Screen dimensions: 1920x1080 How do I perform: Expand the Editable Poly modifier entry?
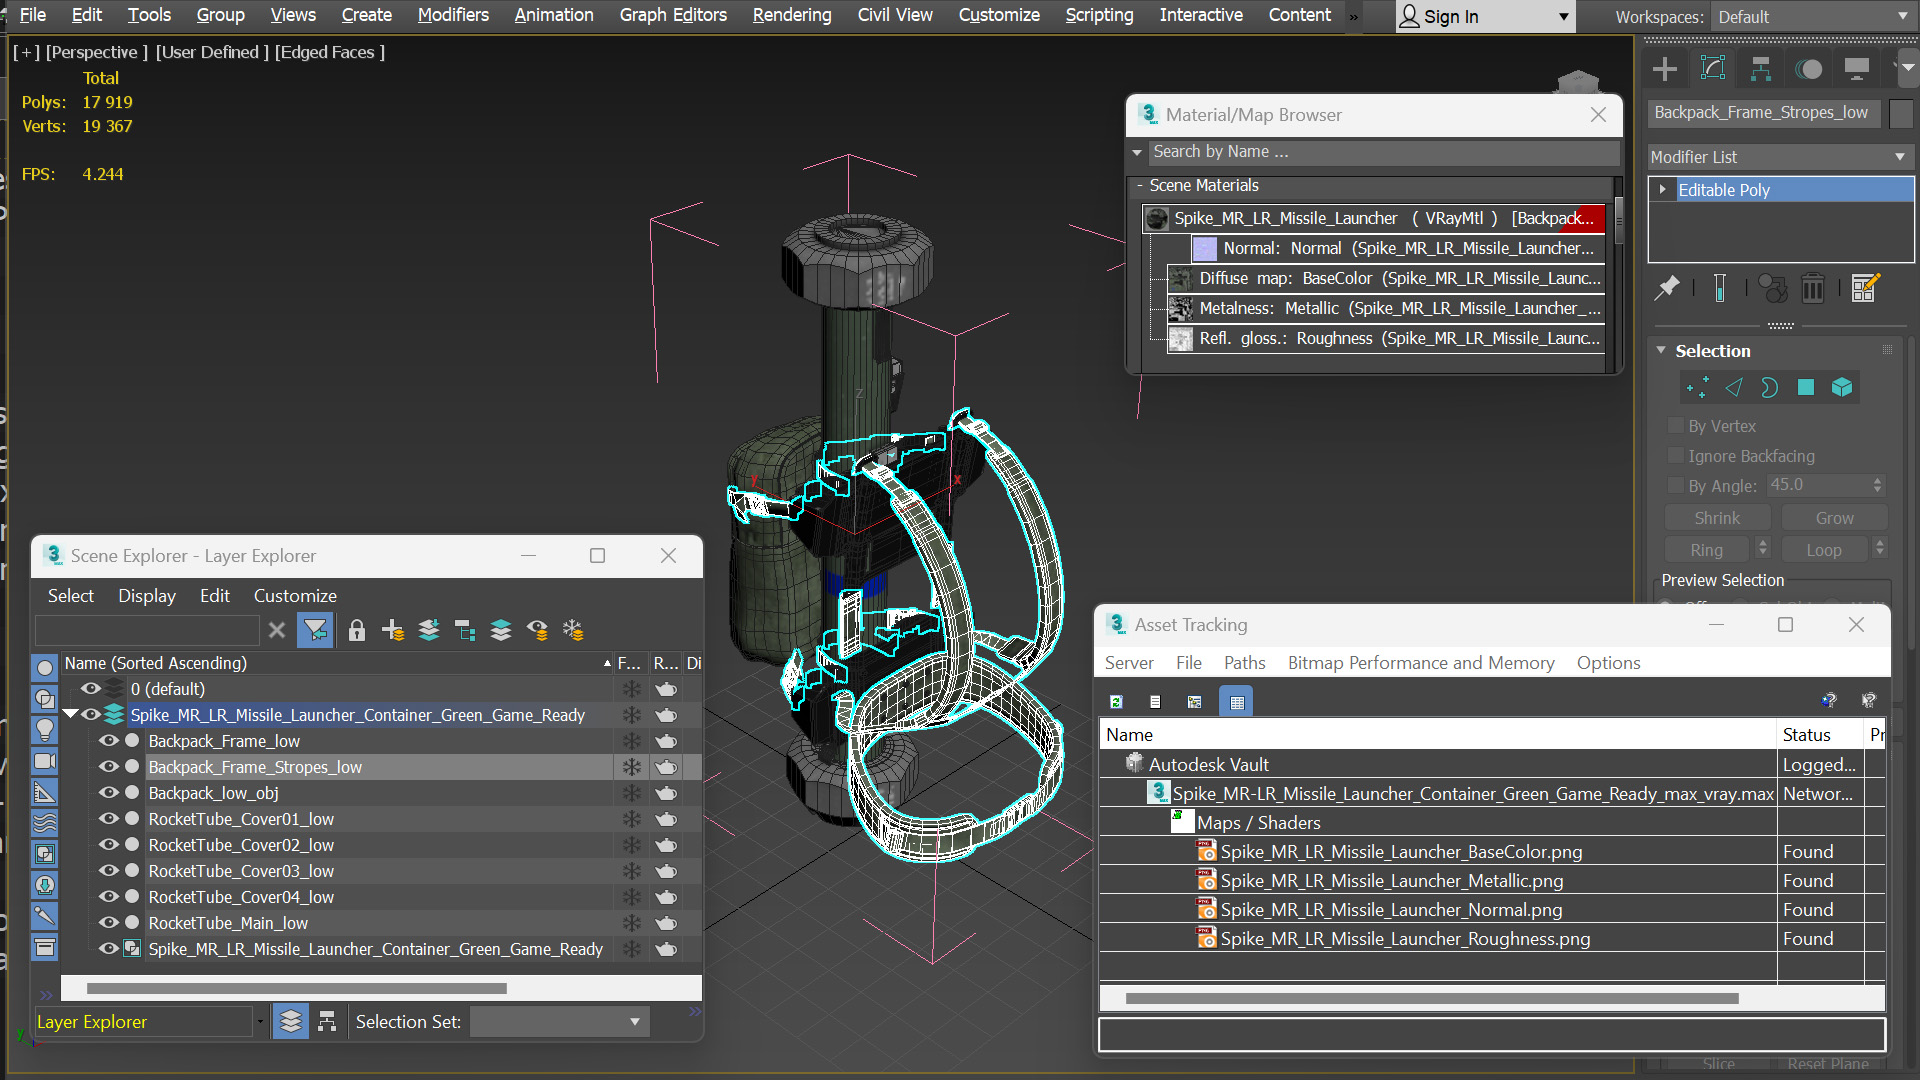click(x=1662, y=190)
